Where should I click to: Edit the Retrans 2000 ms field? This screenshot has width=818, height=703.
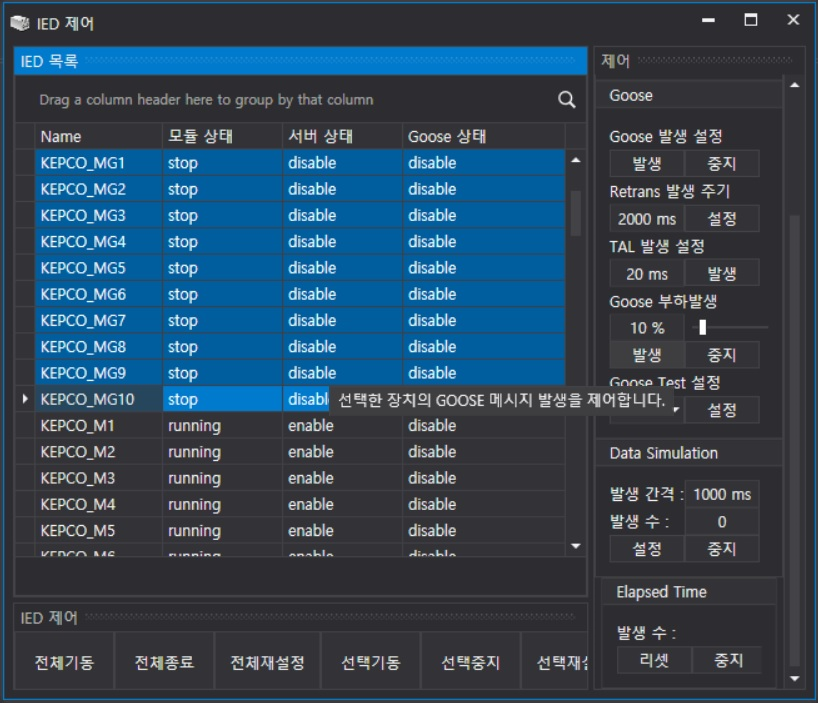(x=647, y=219)
